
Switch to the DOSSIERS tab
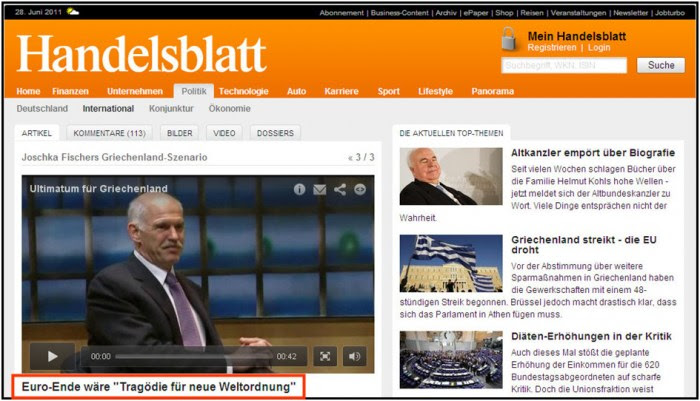tap(275, 133)
